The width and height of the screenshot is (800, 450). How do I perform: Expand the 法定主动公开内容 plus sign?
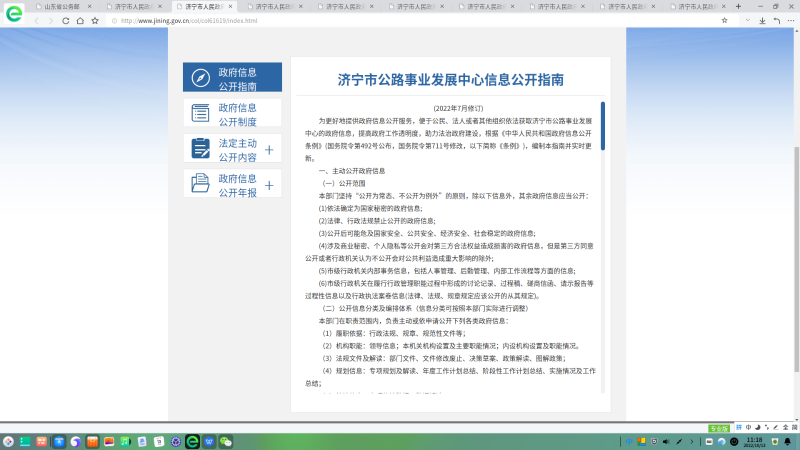[268, 150]
